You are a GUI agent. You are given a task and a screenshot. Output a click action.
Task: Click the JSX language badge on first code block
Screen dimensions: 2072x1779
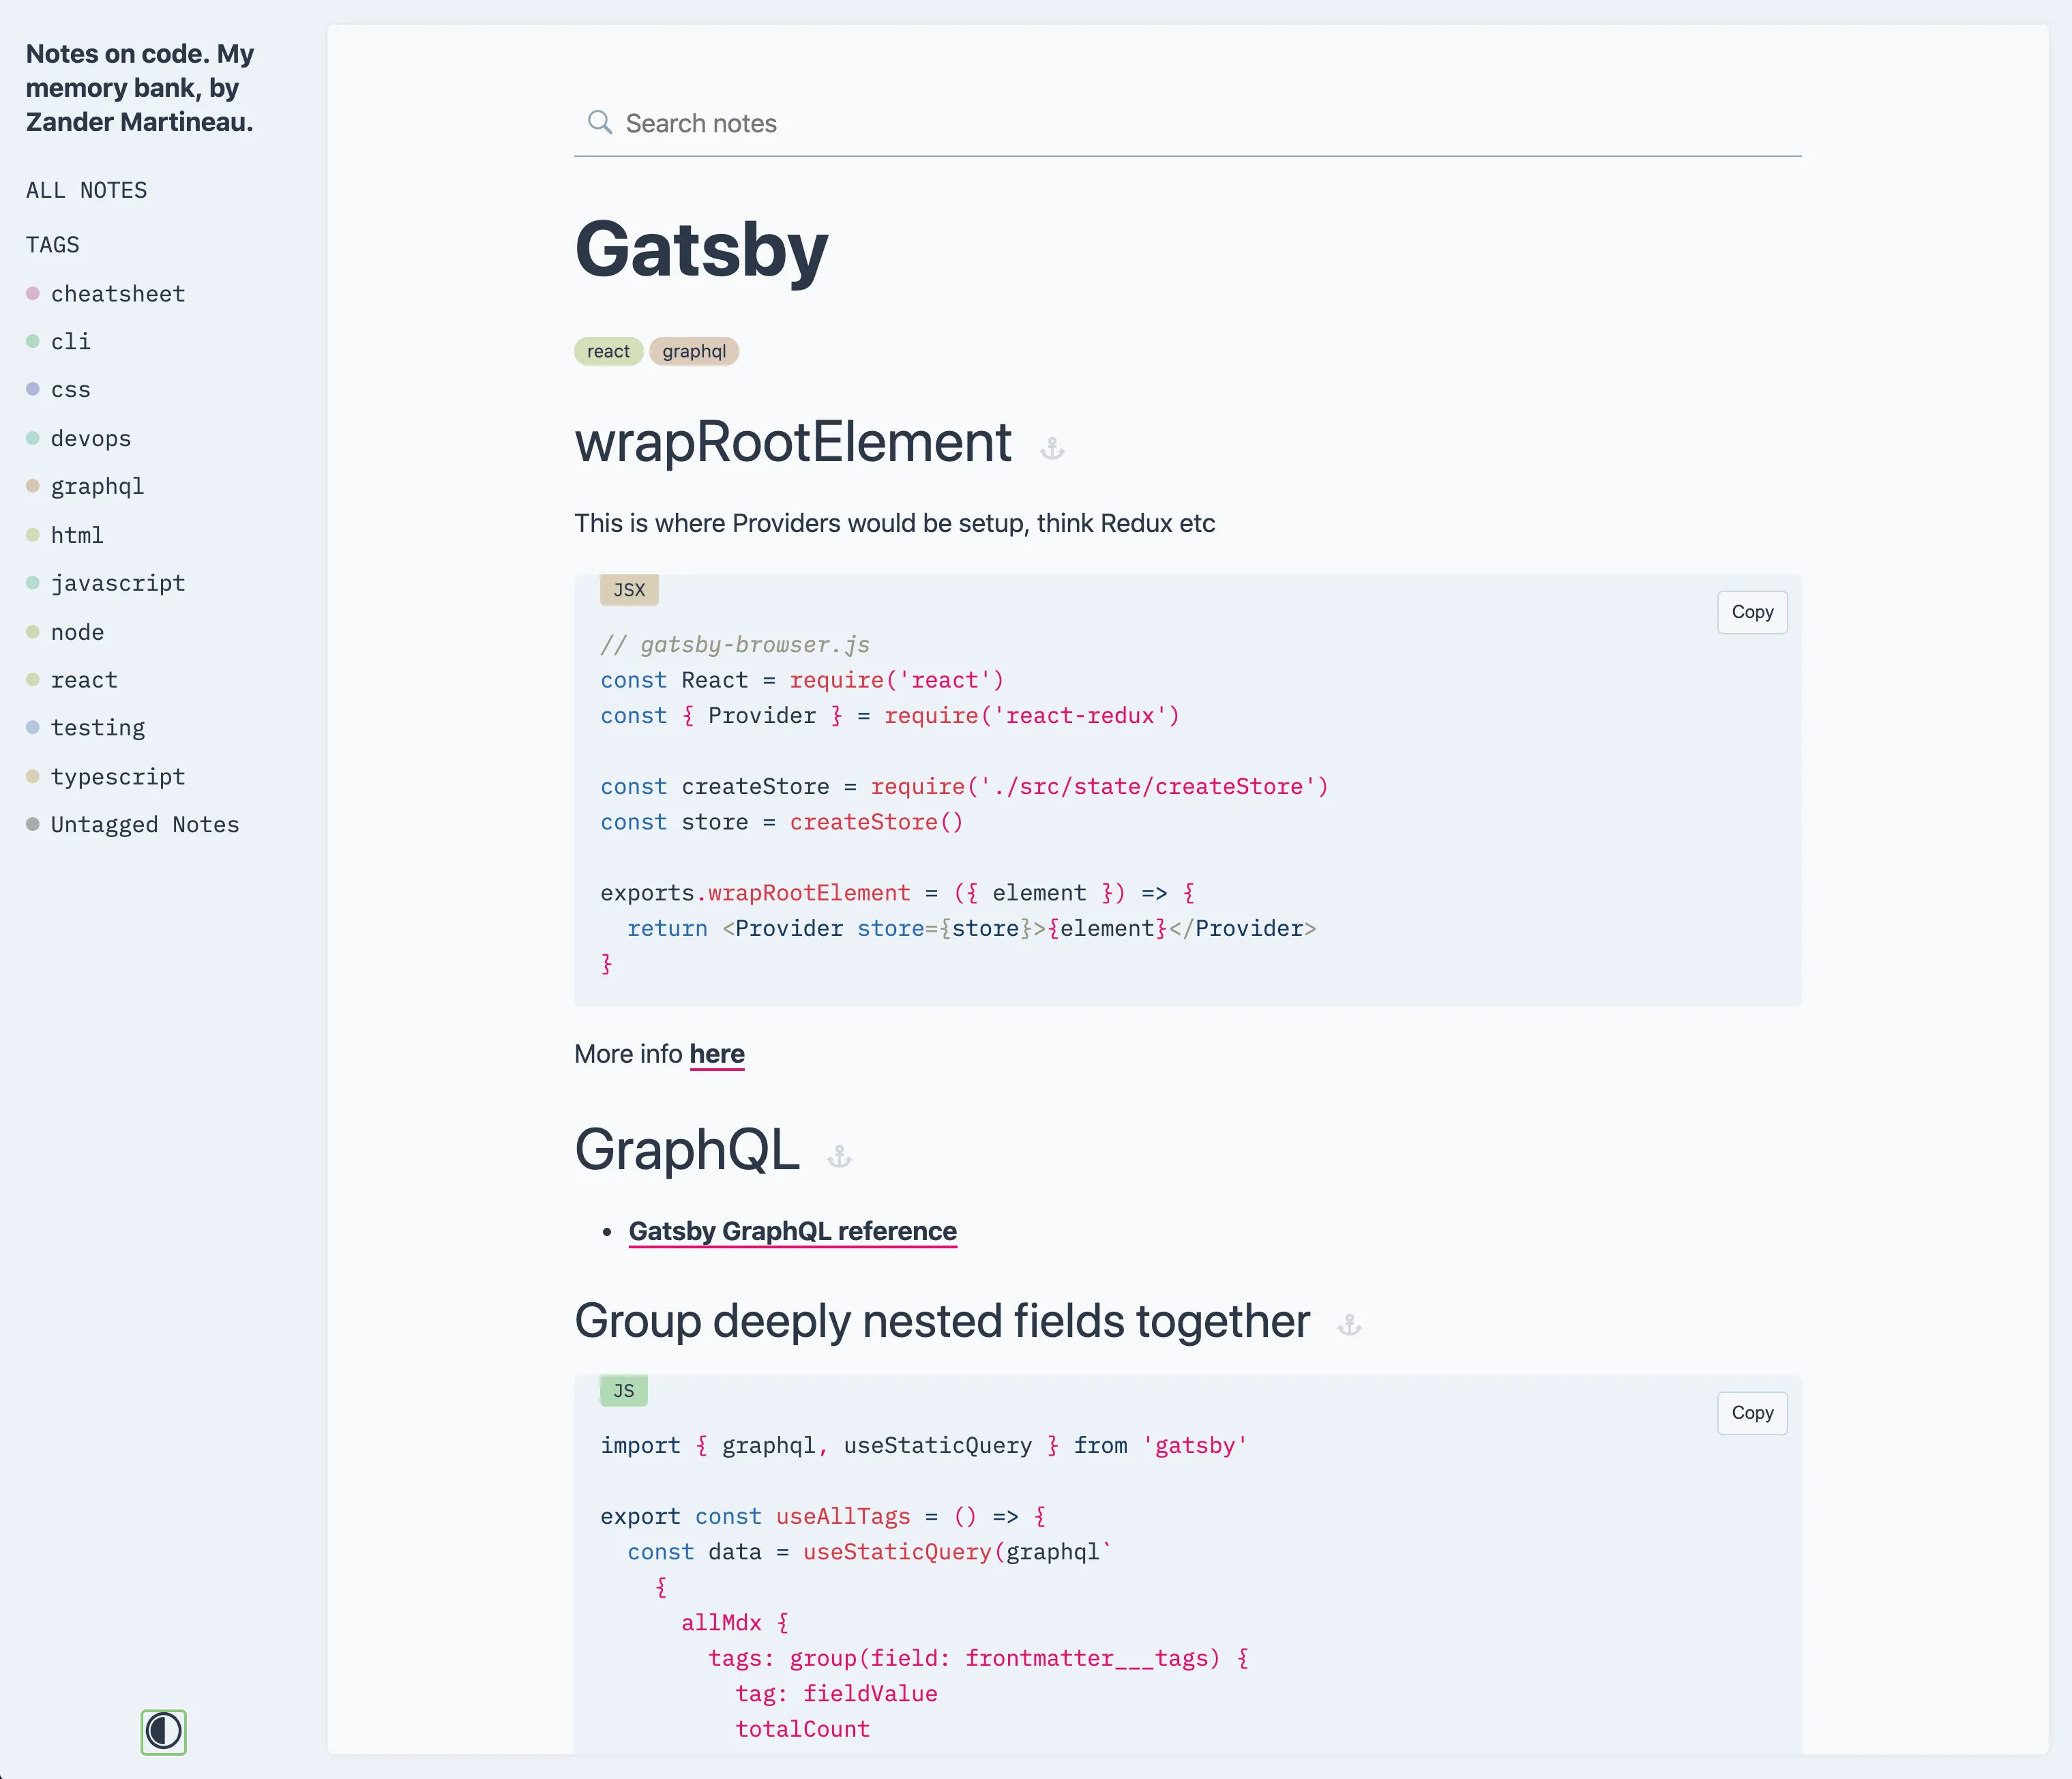pyautogui.click(x=629, y=590)
